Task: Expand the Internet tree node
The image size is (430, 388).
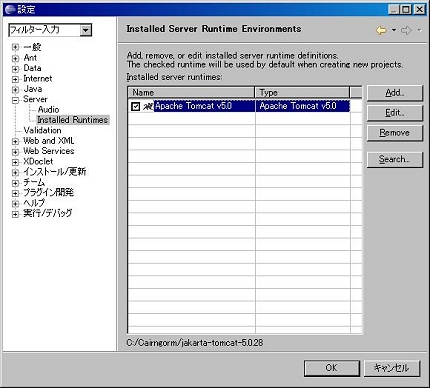Action: [15, 79]
